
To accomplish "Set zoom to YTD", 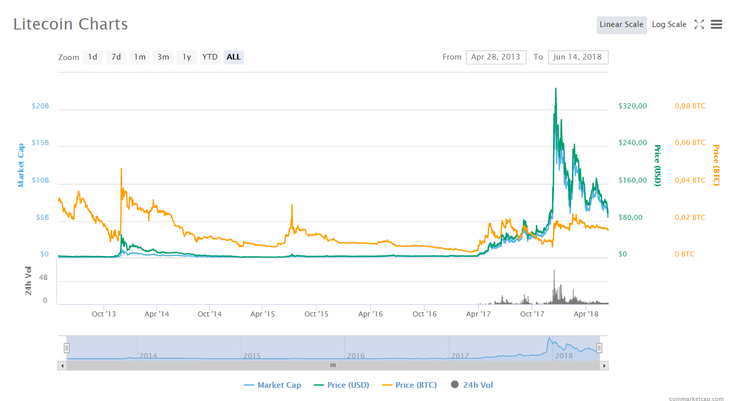I will (210, 57).
